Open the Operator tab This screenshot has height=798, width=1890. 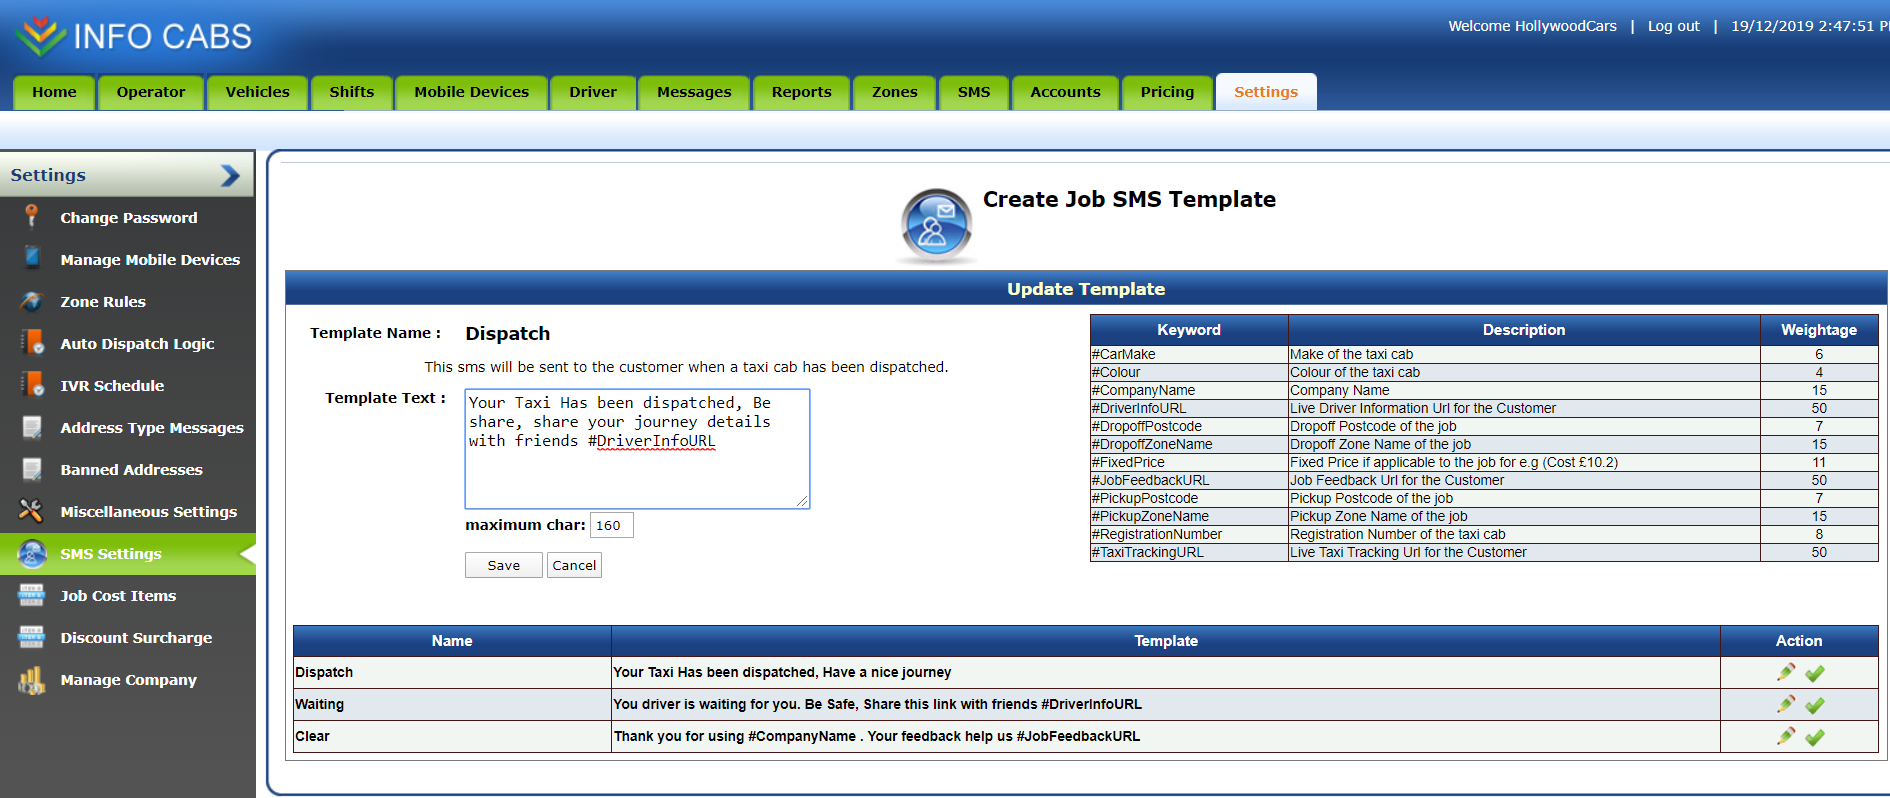tap(151, 92)
